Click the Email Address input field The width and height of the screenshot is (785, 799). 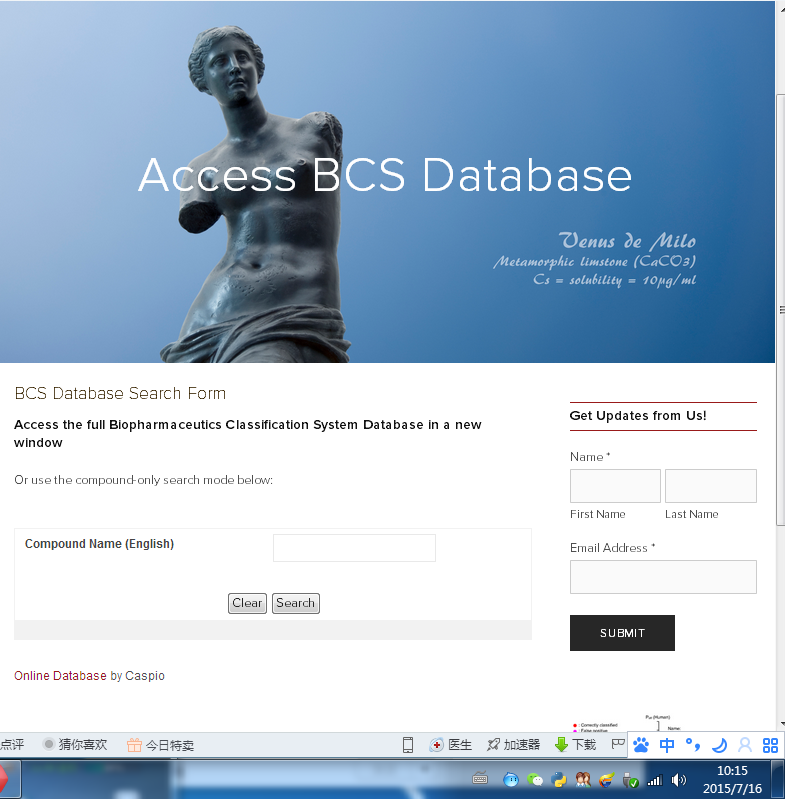(x=663, y=577)
